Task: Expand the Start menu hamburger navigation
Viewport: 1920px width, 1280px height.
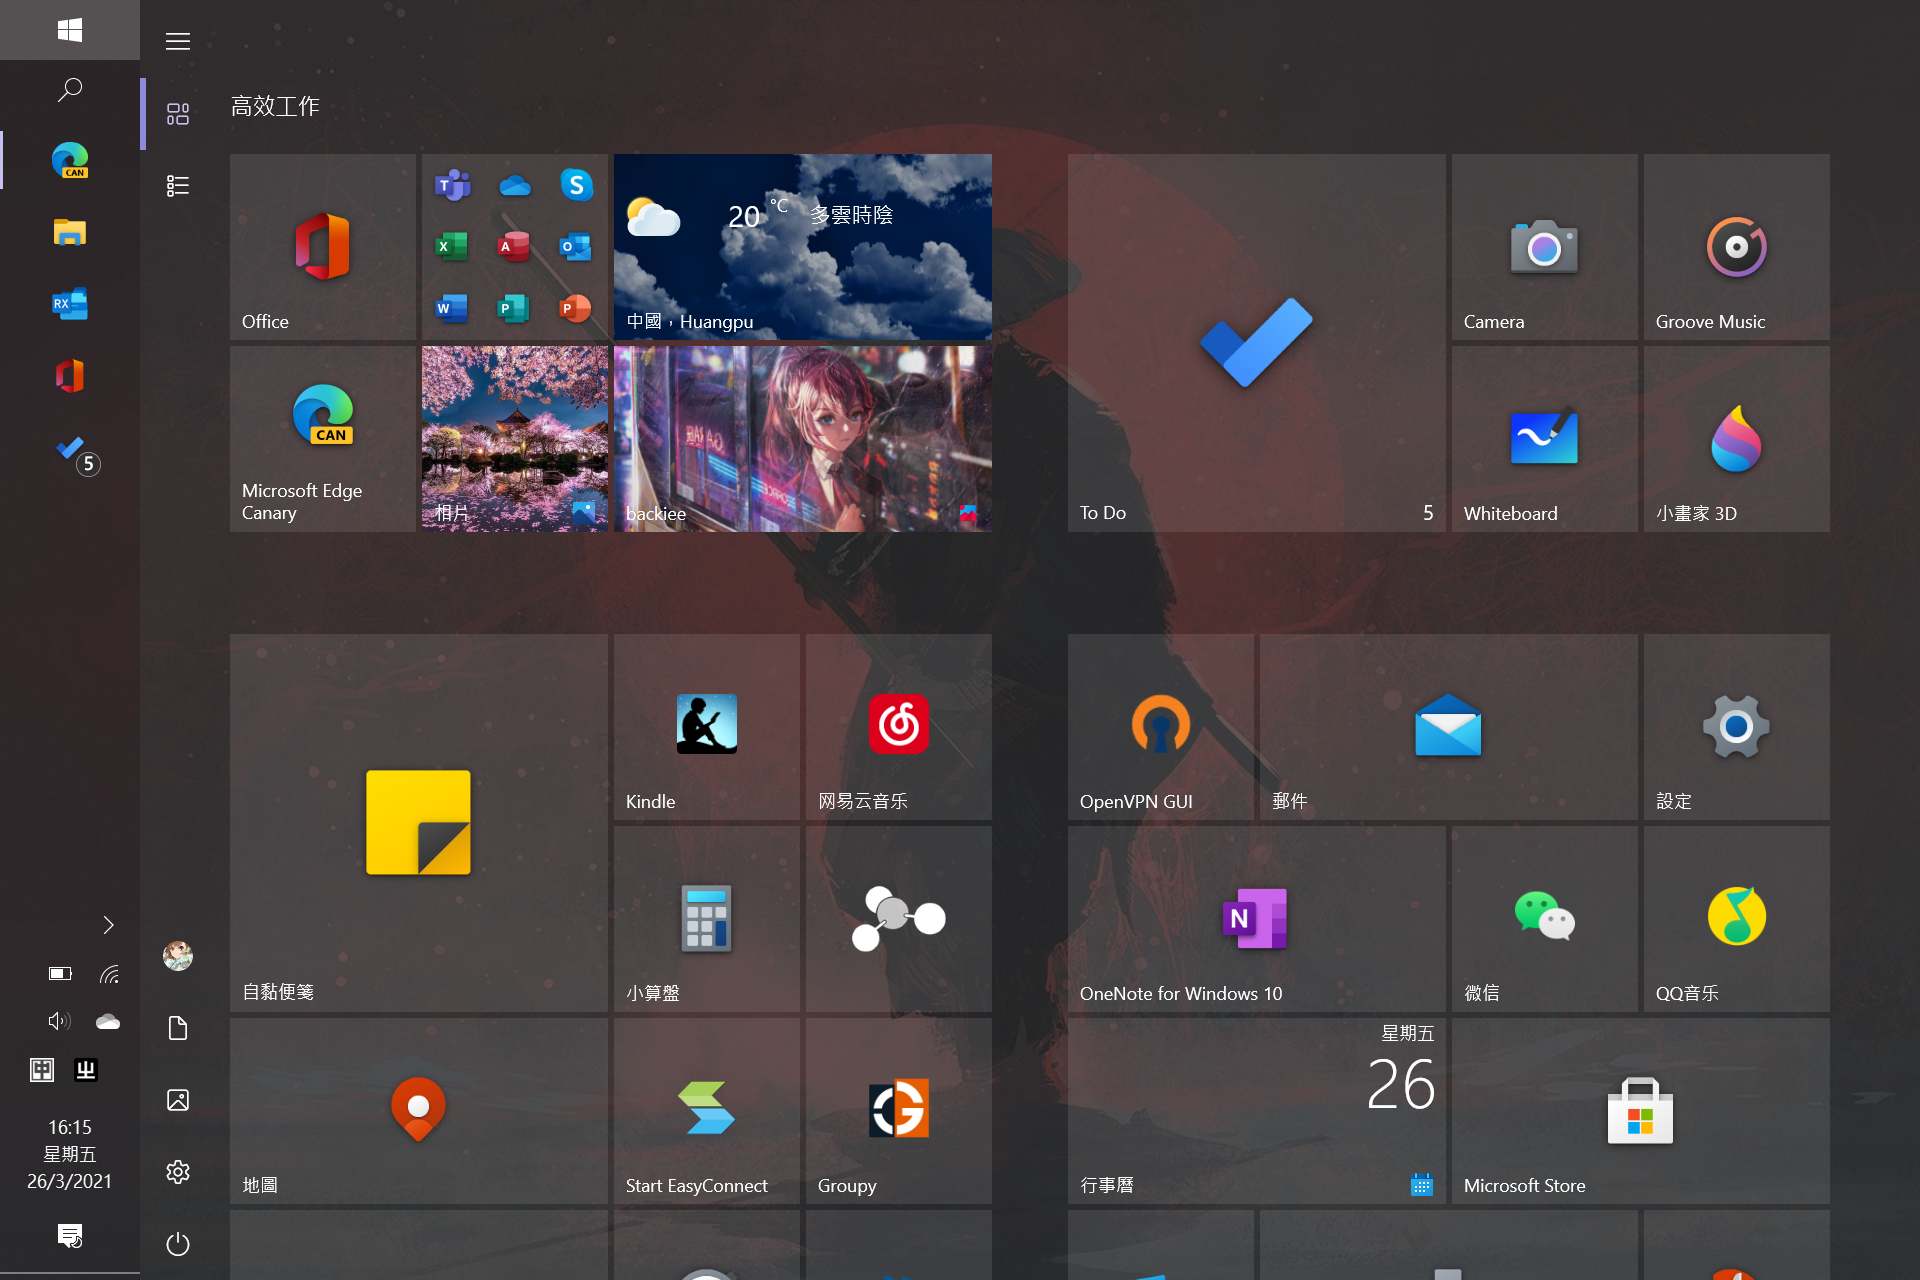Action: (x=178, y=41)
